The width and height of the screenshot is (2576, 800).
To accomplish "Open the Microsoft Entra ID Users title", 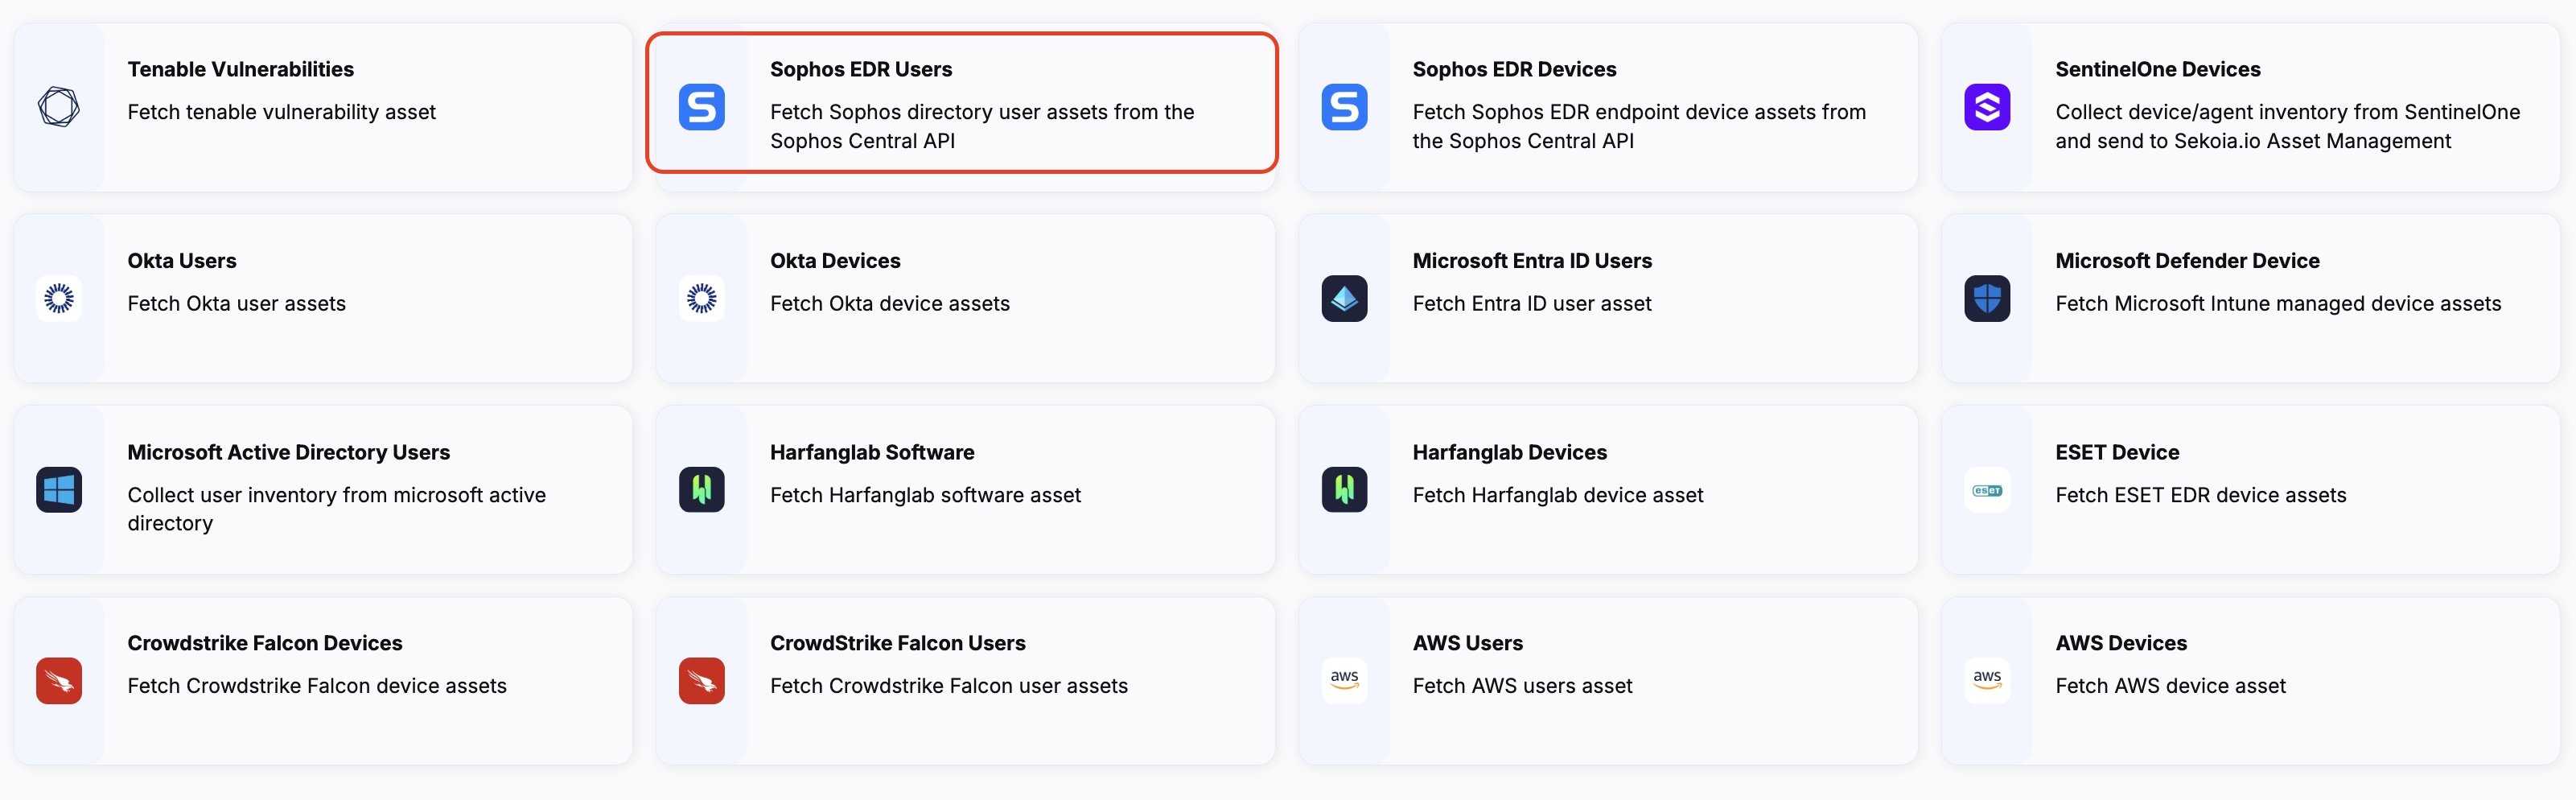I will coord(1532,260).
